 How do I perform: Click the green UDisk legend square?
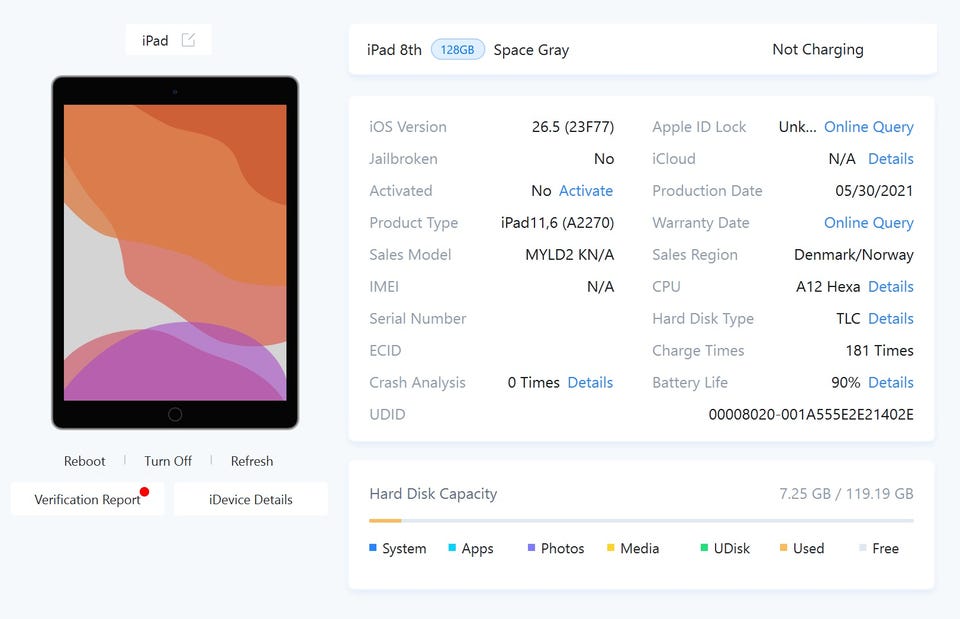(x=704, y=547)
